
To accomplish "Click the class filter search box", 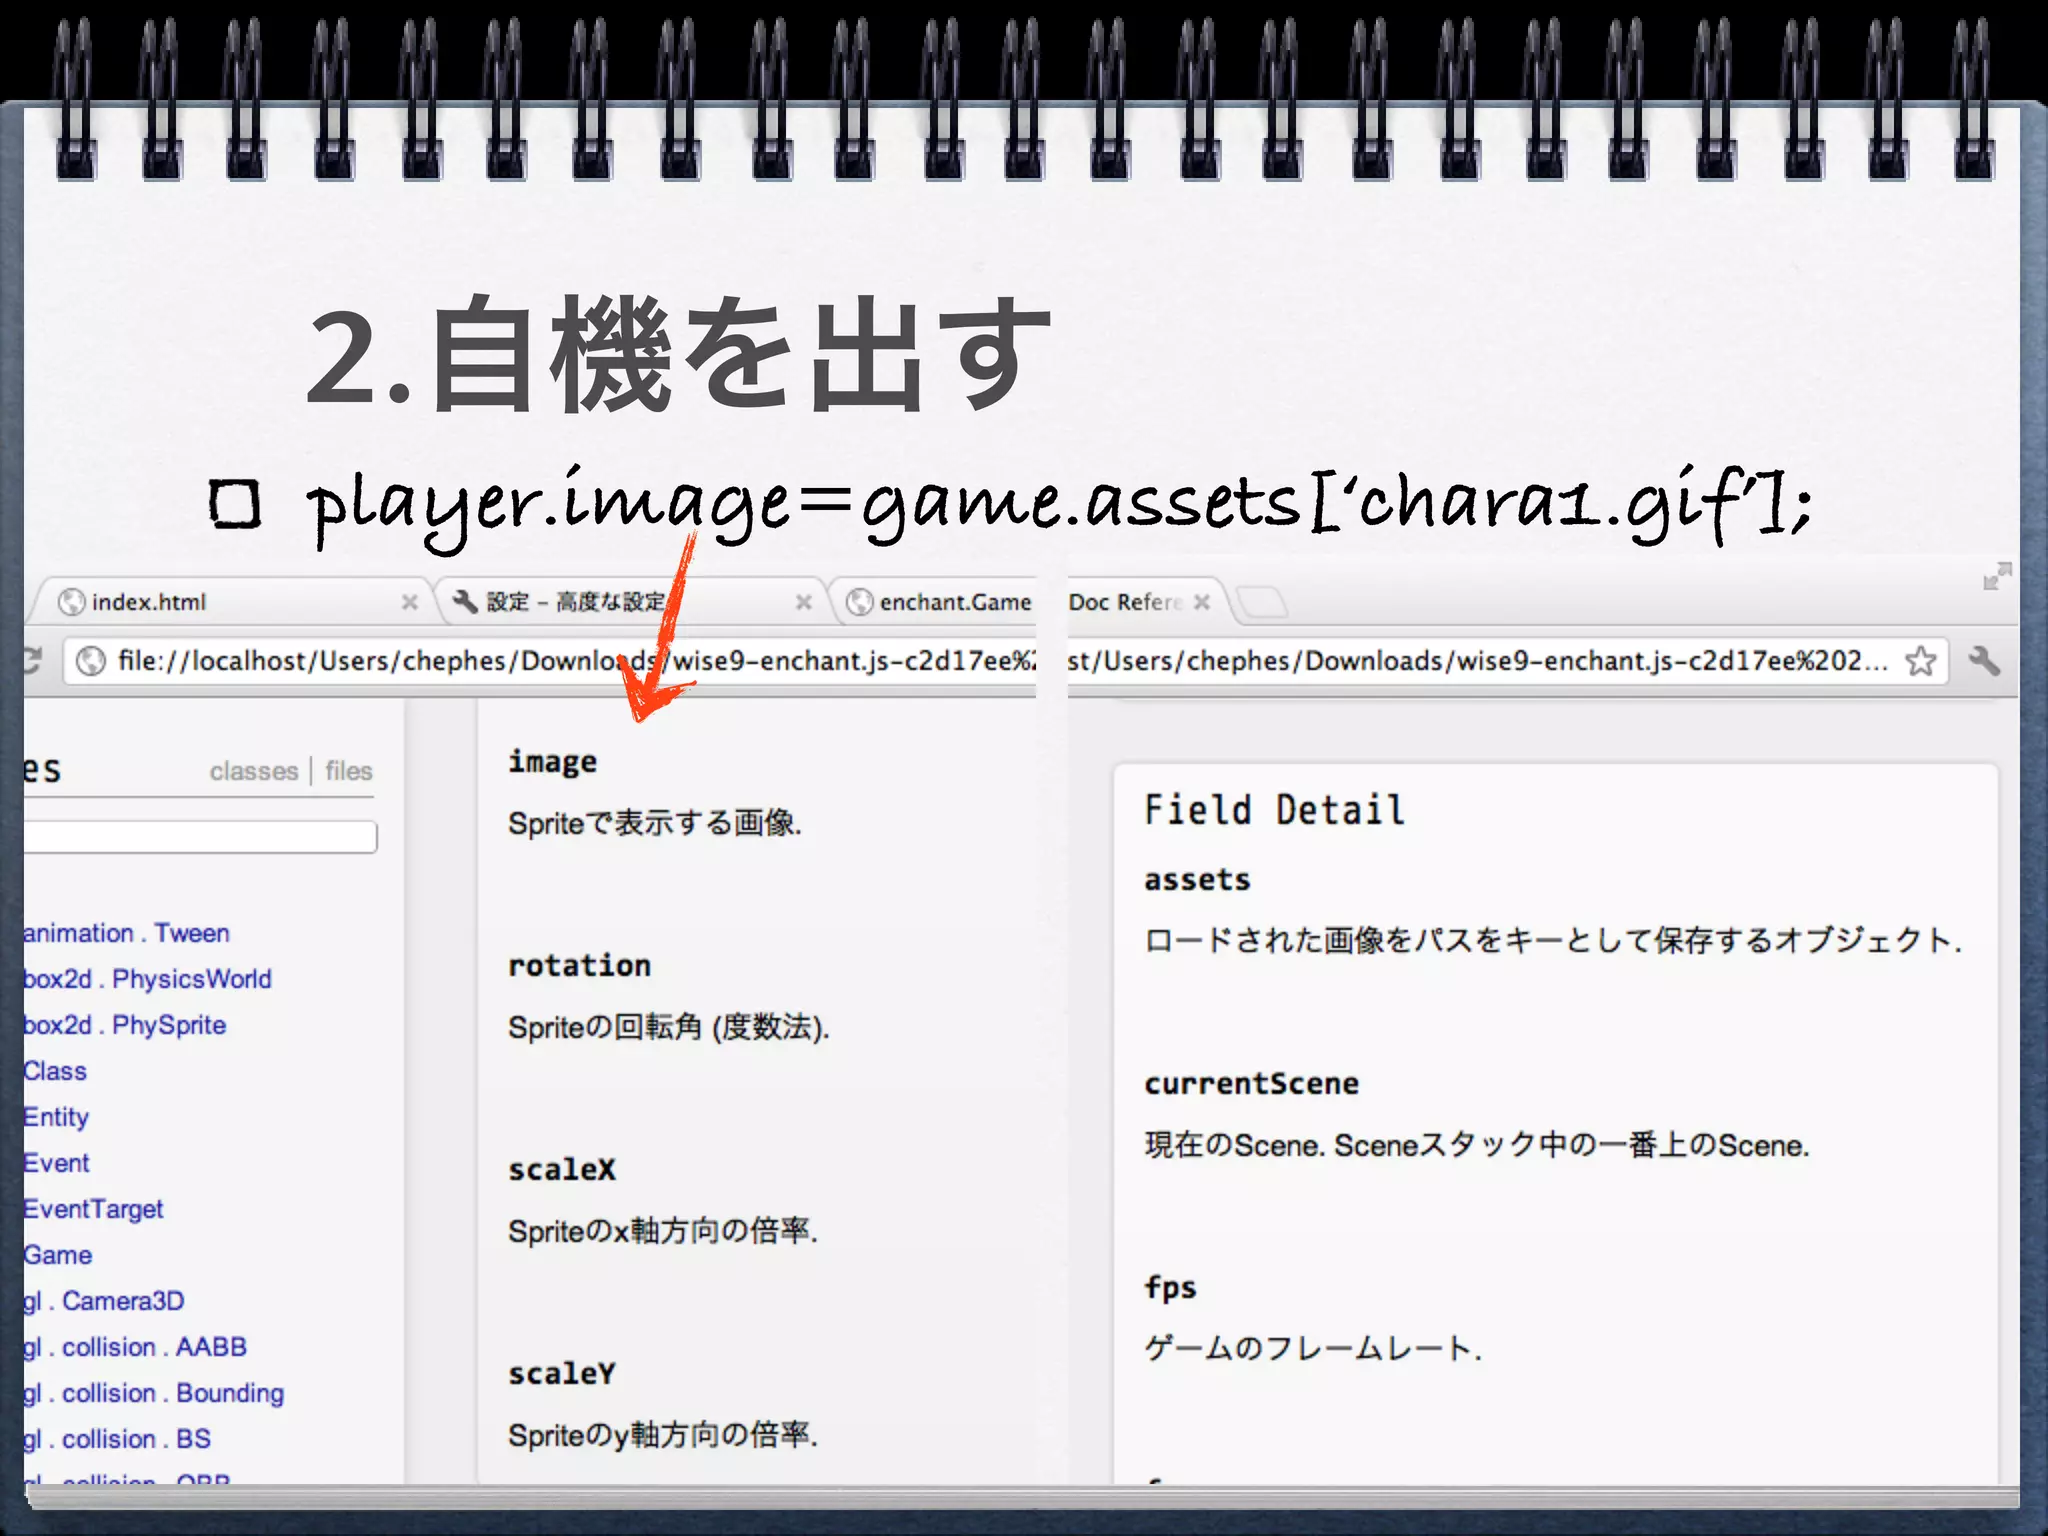I will click(200, 837).
